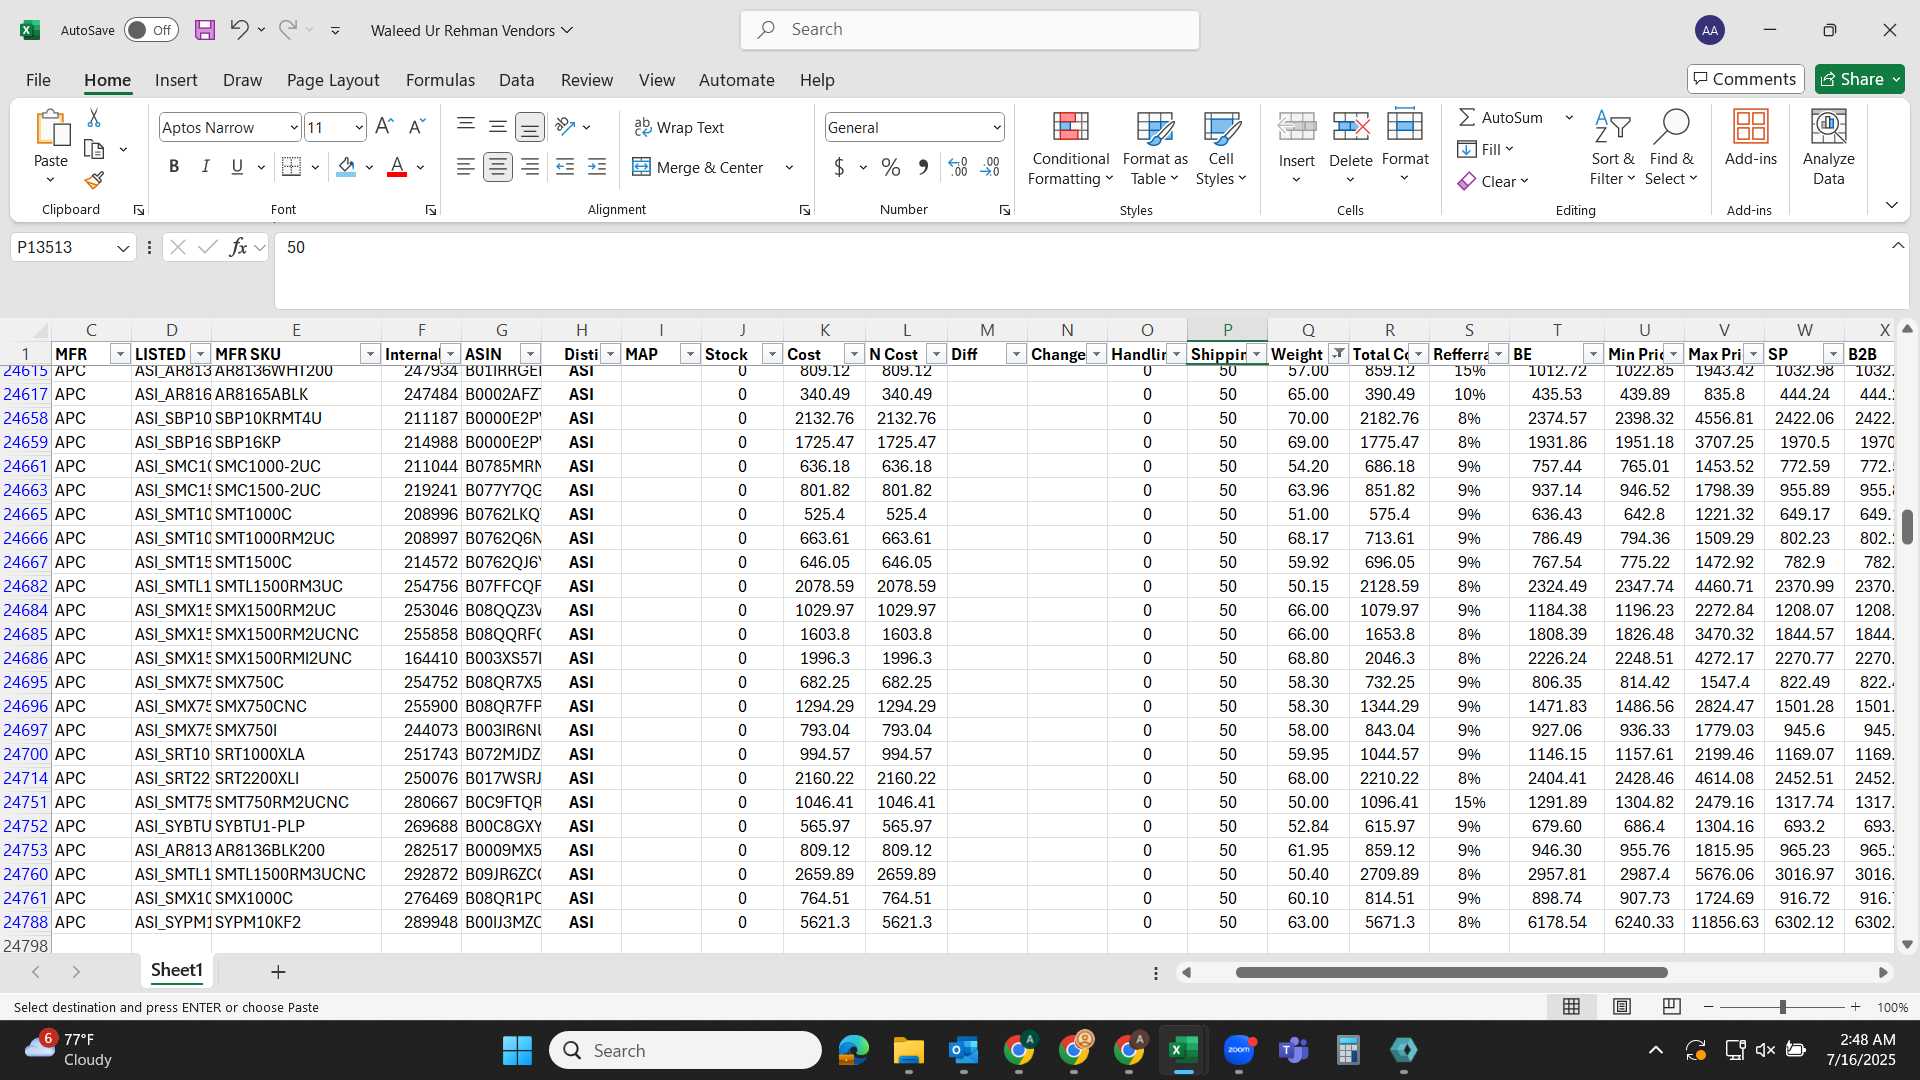Click the title bar Search box
This screenshot has height=1080, width=1920.
pyautogui.click(x=970, y=30)
